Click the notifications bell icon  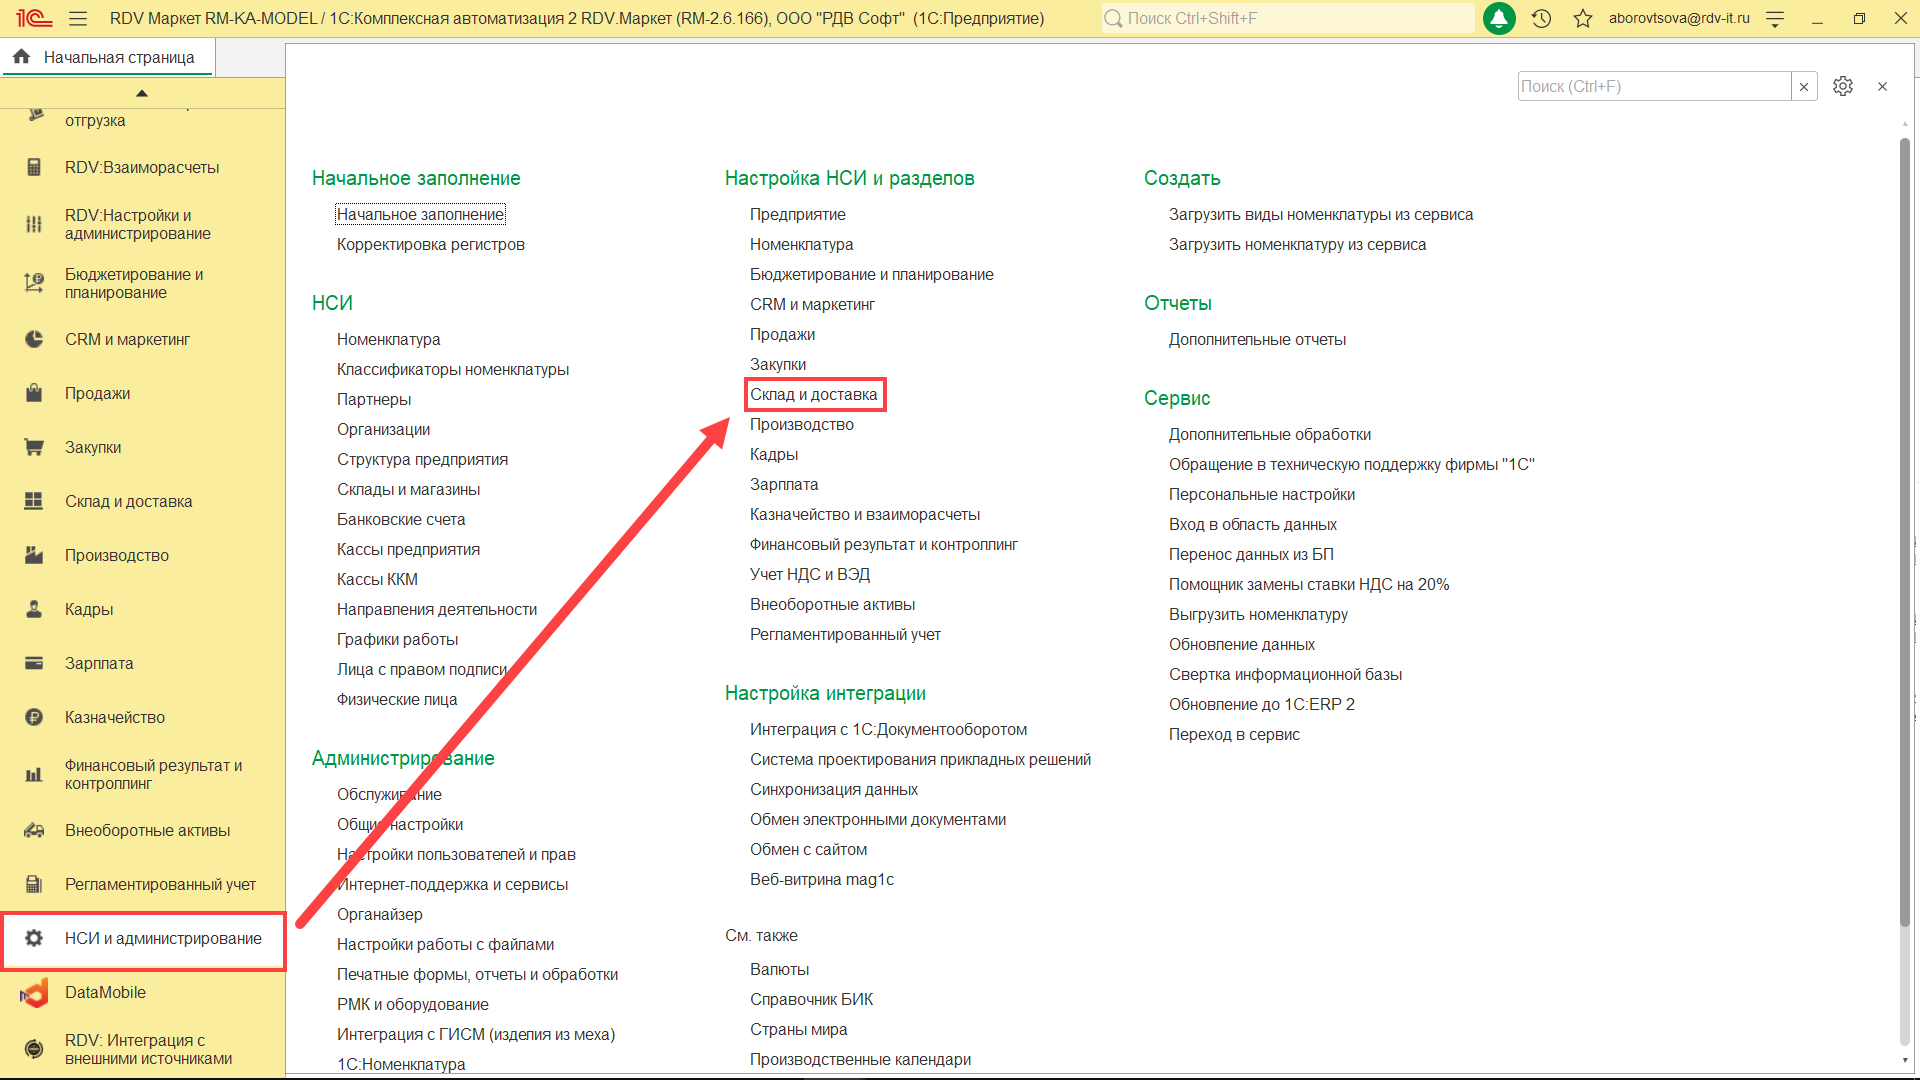tap(1499, 18)
